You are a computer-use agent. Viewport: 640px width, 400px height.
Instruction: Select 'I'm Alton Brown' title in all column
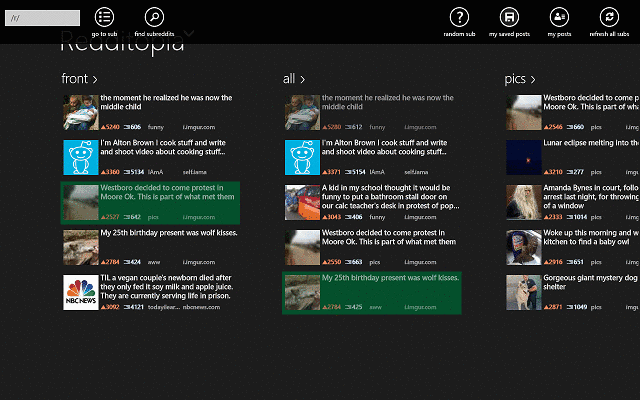[x=384, y=147]
